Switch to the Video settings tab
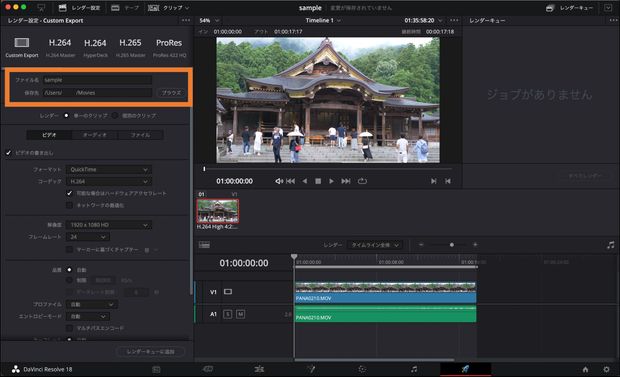Image resolution: width=620 pixels, height=377 pixels. pos(49,135)
